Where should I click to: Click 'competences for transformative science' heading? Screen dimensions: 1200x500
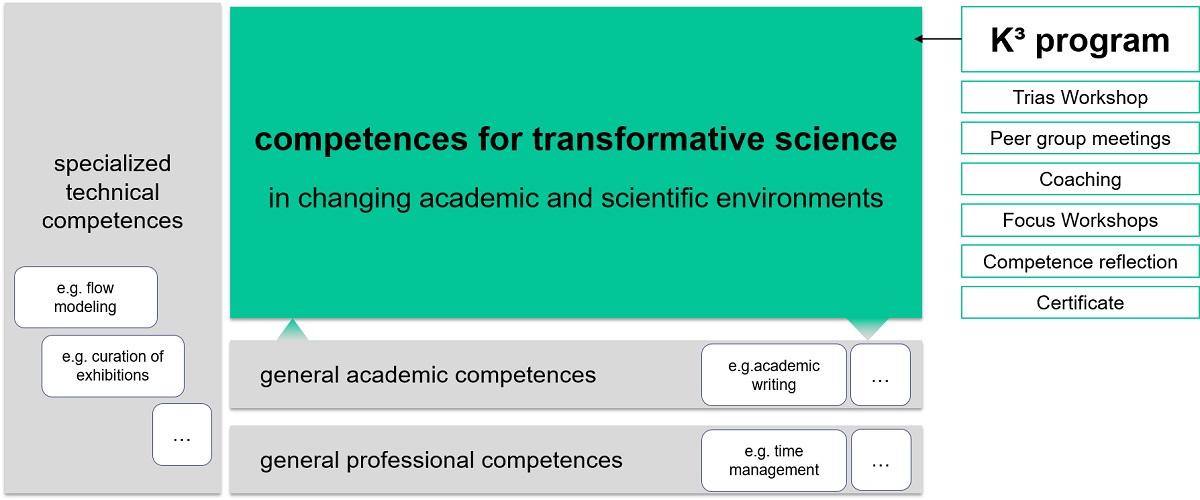576,139
